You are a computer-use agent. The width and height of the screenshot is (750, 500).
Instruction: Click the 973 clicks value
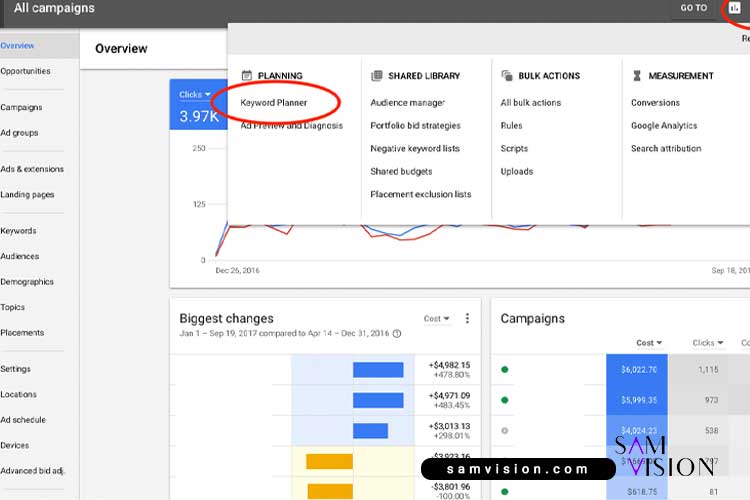point(711,400)
